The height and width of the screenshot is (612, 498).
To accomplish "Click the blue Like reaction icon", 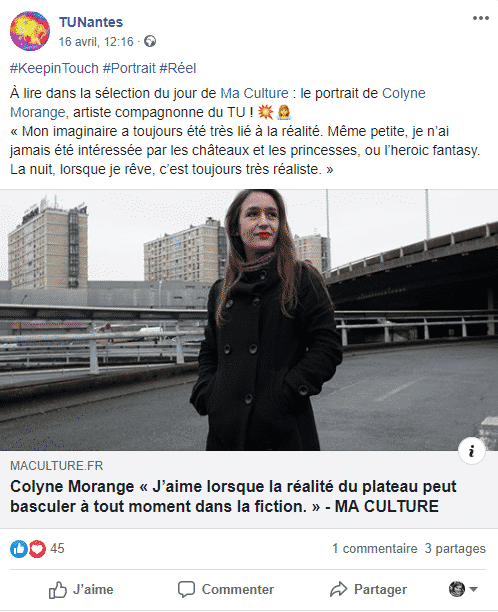I will coord(19,549).
